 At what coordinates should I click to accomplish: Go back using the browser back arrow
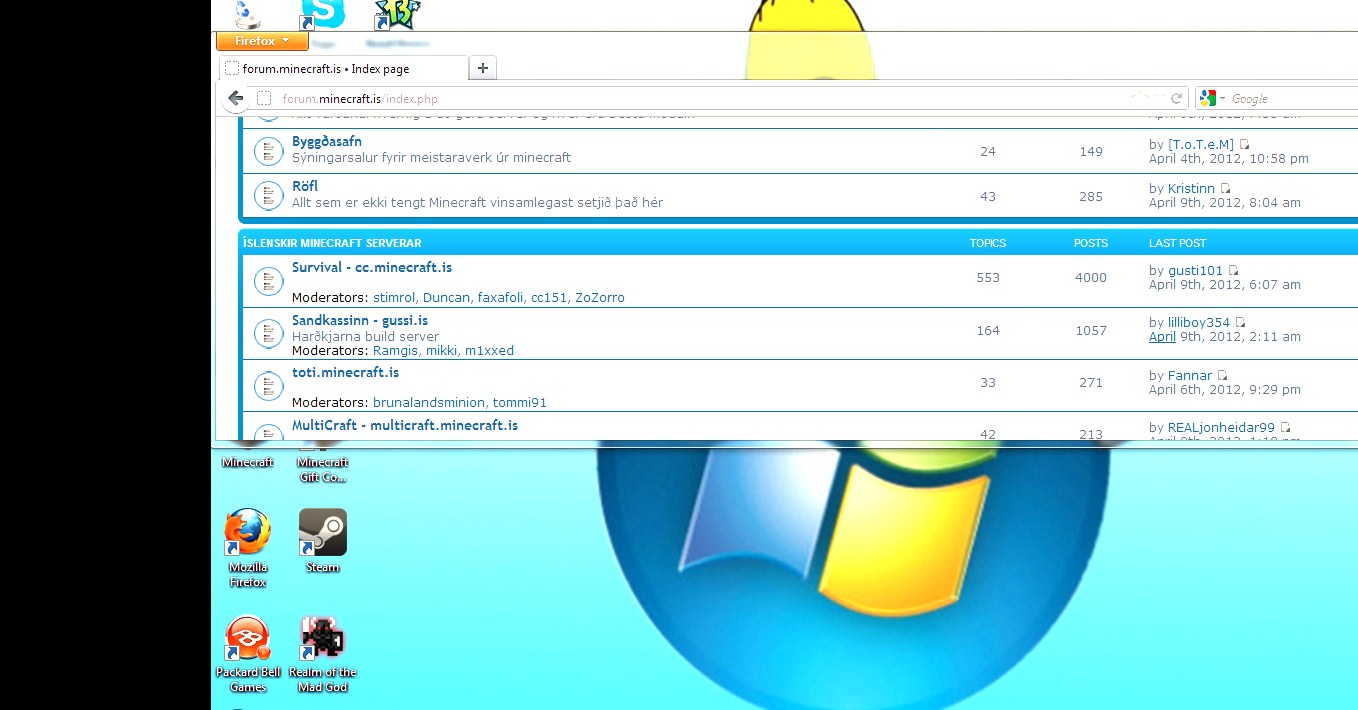tap(235, 98)
